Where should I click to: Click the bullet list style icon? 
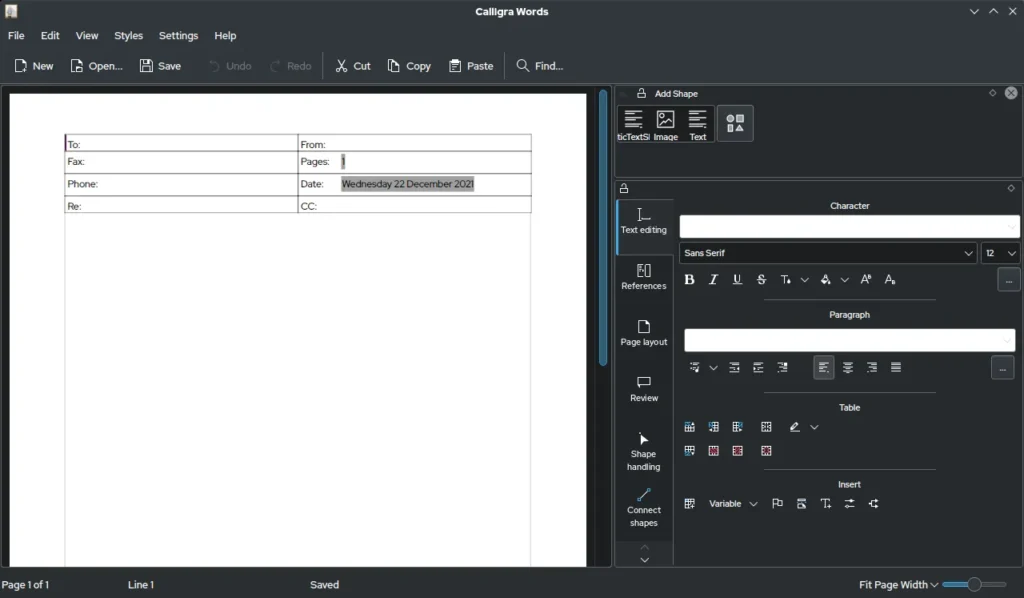(694, 368)
